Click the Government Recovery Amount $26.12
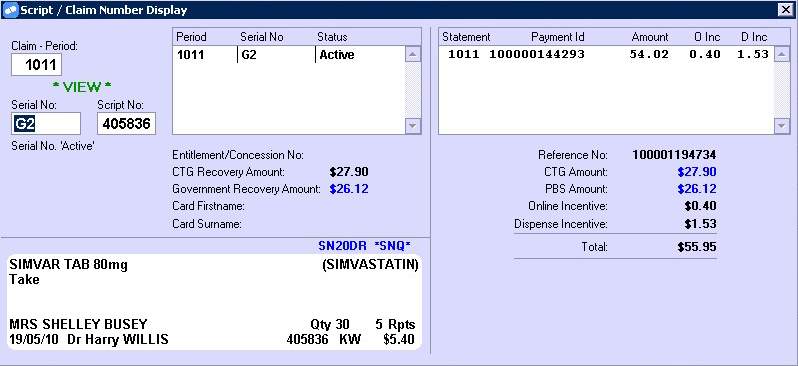Image resolution: width=798 pixels, height=366 pixels. point(349,189)
